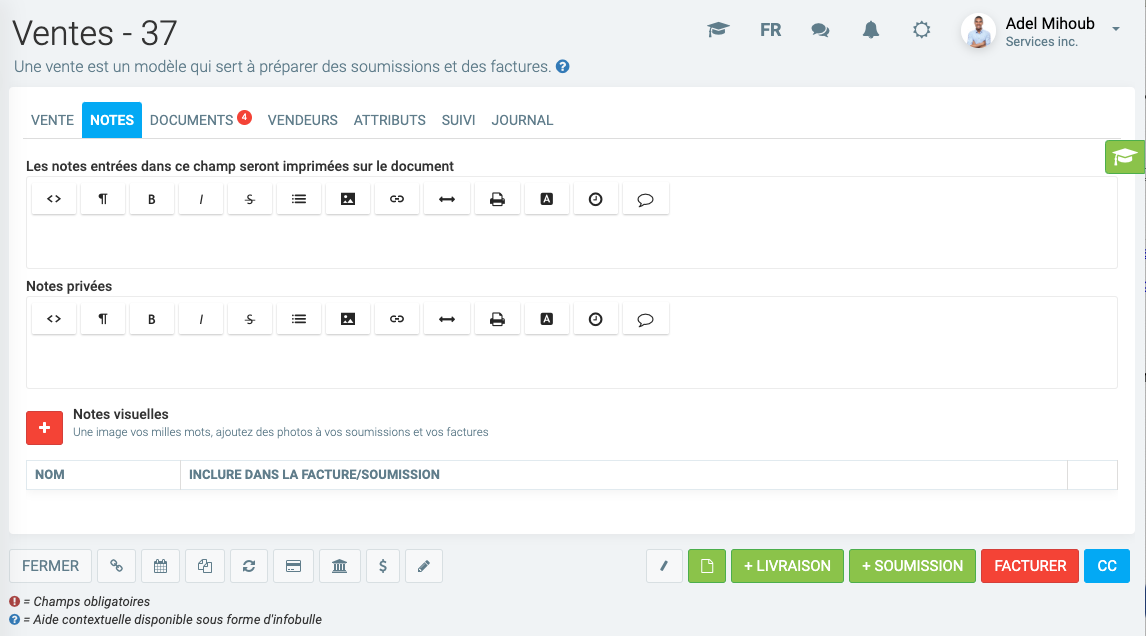1146x636 pixels.
Task: Switch to the DOCUMENTS tab
Action: point(192,120)
